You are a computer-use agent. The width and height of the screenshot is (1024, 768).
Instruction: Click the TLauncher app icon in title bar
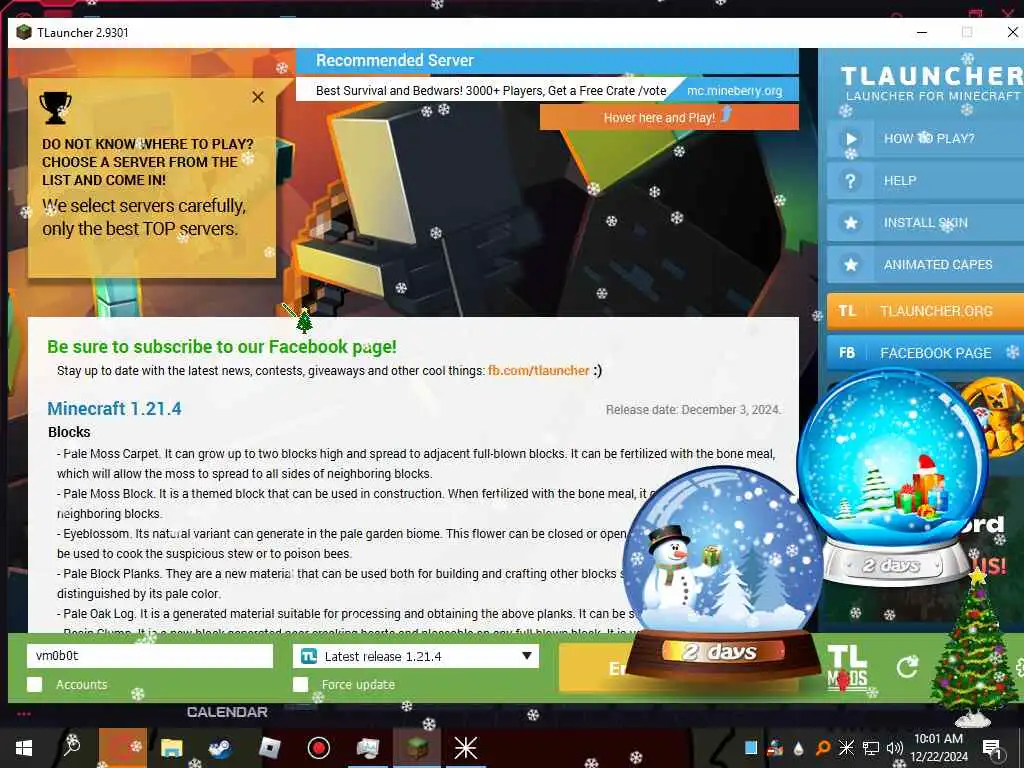coord(24,32)
